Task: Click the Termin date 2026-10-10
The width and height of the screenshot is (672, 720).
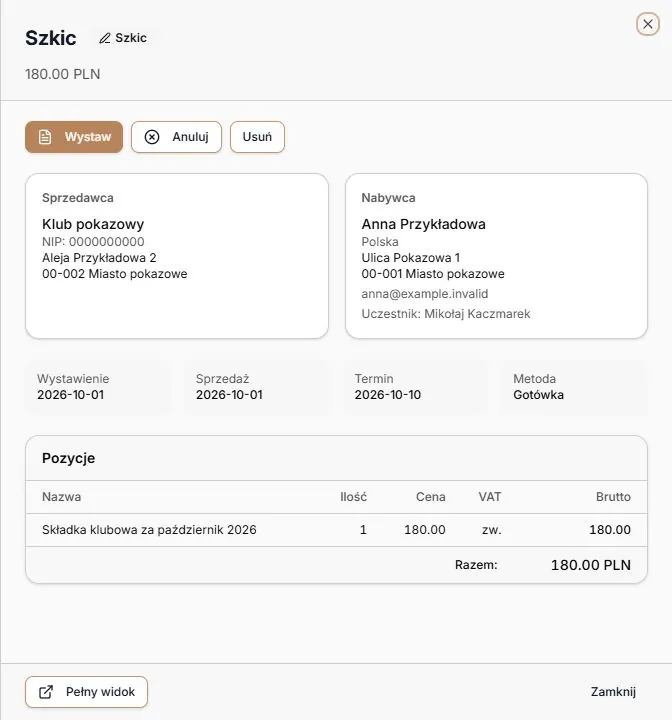Action: point(388,395)
